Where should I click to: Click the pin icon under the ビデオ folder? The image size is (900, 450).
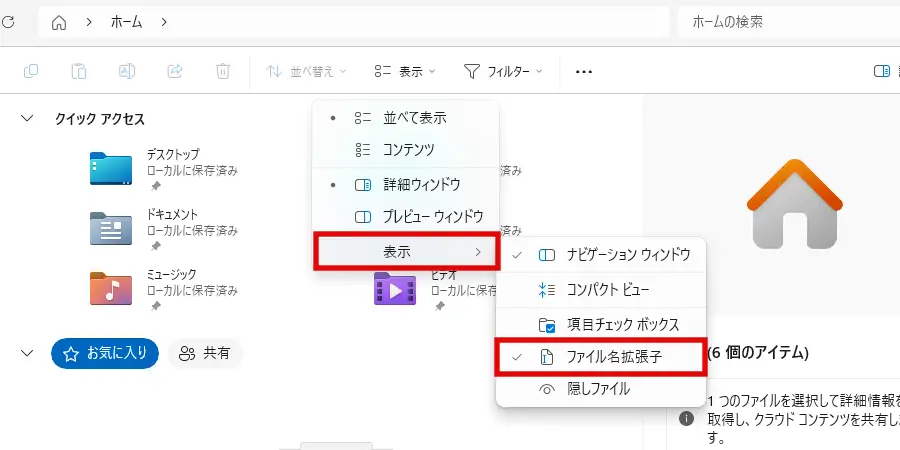(440, 307)
